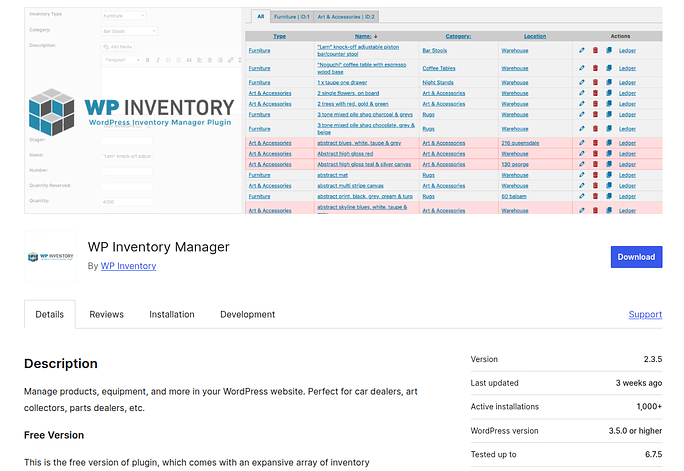Click the edit pencil for "abstract mat"
The height and width of the screenshot is (471, 684).
581,175
